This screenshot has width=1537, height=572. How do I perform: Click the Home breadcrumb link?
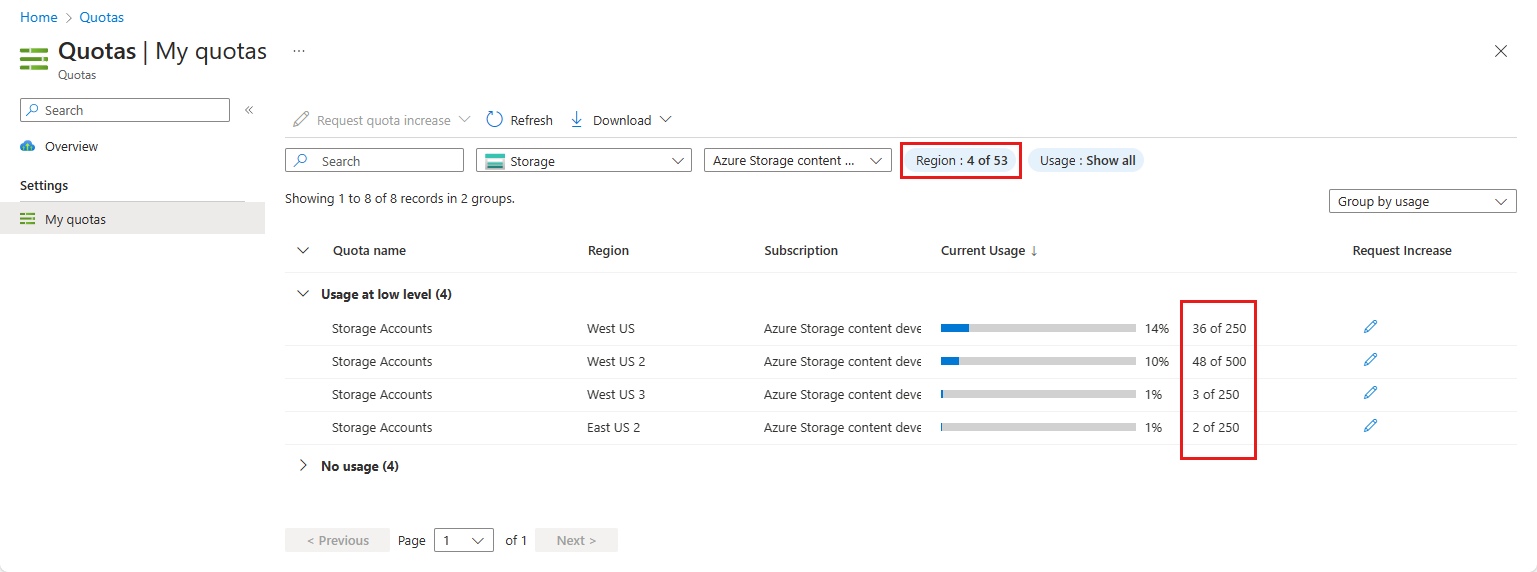coord(38,17)
